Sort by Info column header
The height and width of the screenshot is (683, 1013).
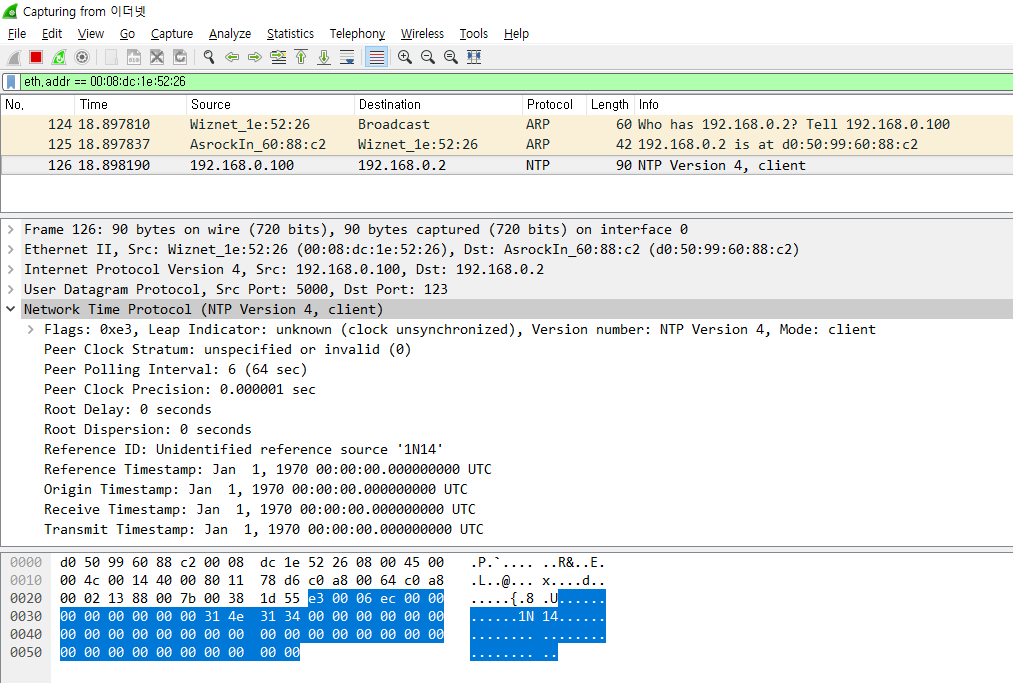coord(823,105)
